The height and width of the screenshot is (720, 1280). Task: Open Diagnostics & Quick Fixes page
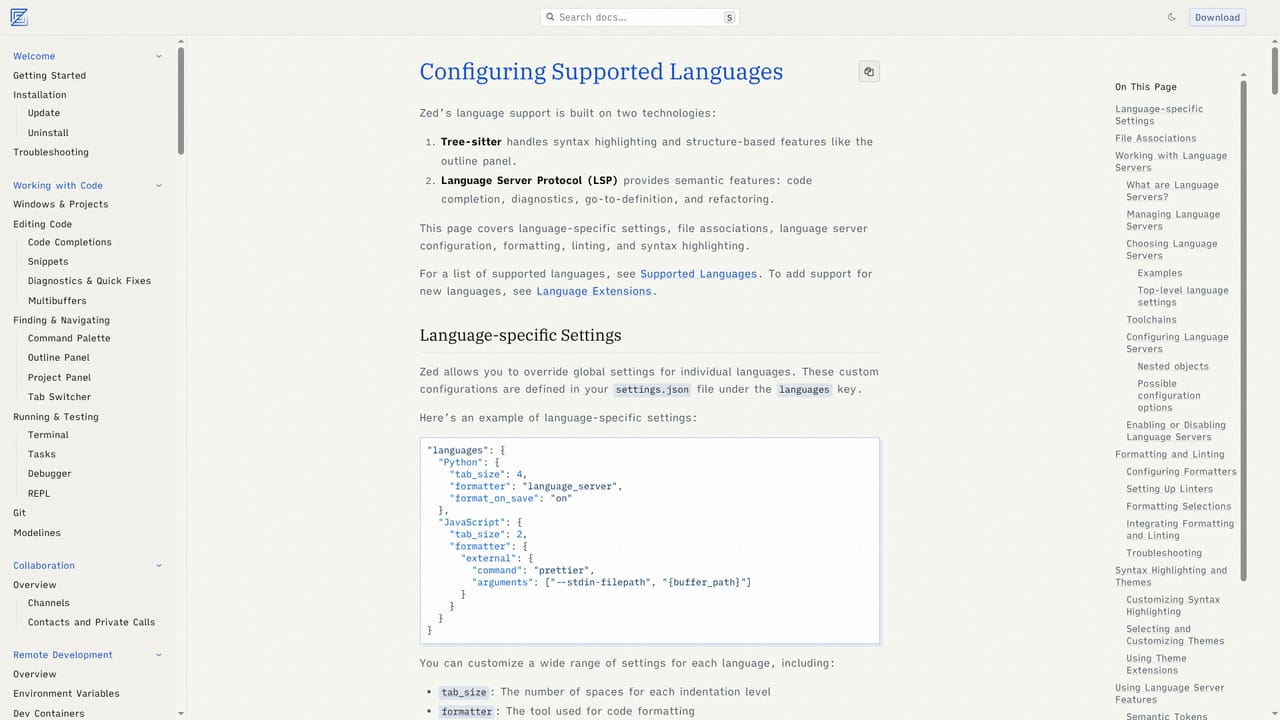(89, 281)
